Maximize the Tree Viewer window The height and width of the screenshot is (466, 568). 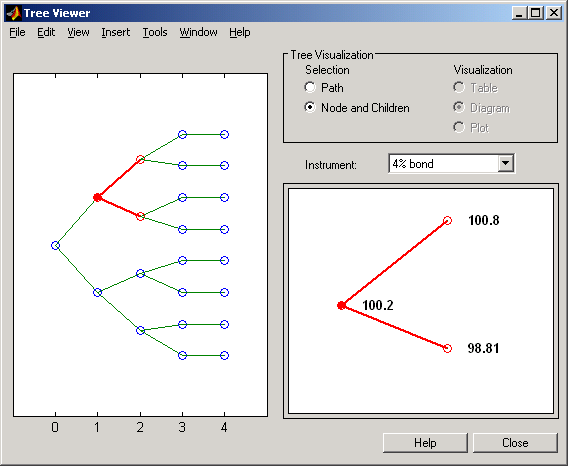[x=535, y=13]
